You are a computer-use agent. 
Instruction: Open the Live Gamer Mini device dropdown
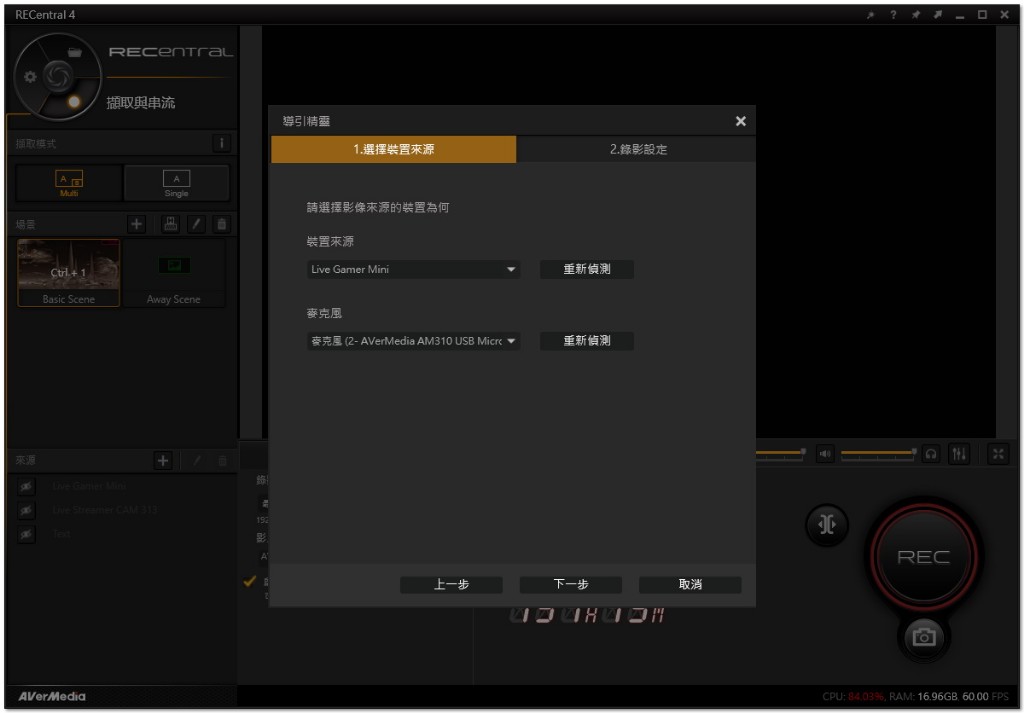(x=413, y=269)
